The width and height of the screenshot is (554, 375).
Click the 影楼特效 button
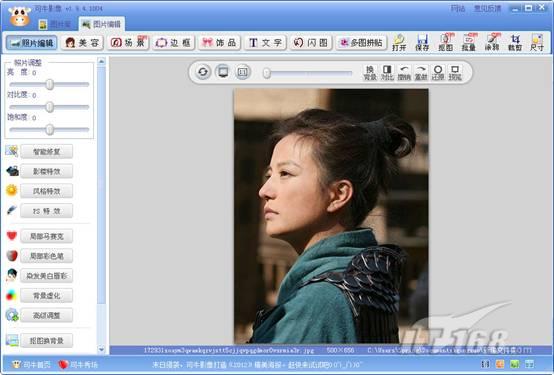coord(47,171)
